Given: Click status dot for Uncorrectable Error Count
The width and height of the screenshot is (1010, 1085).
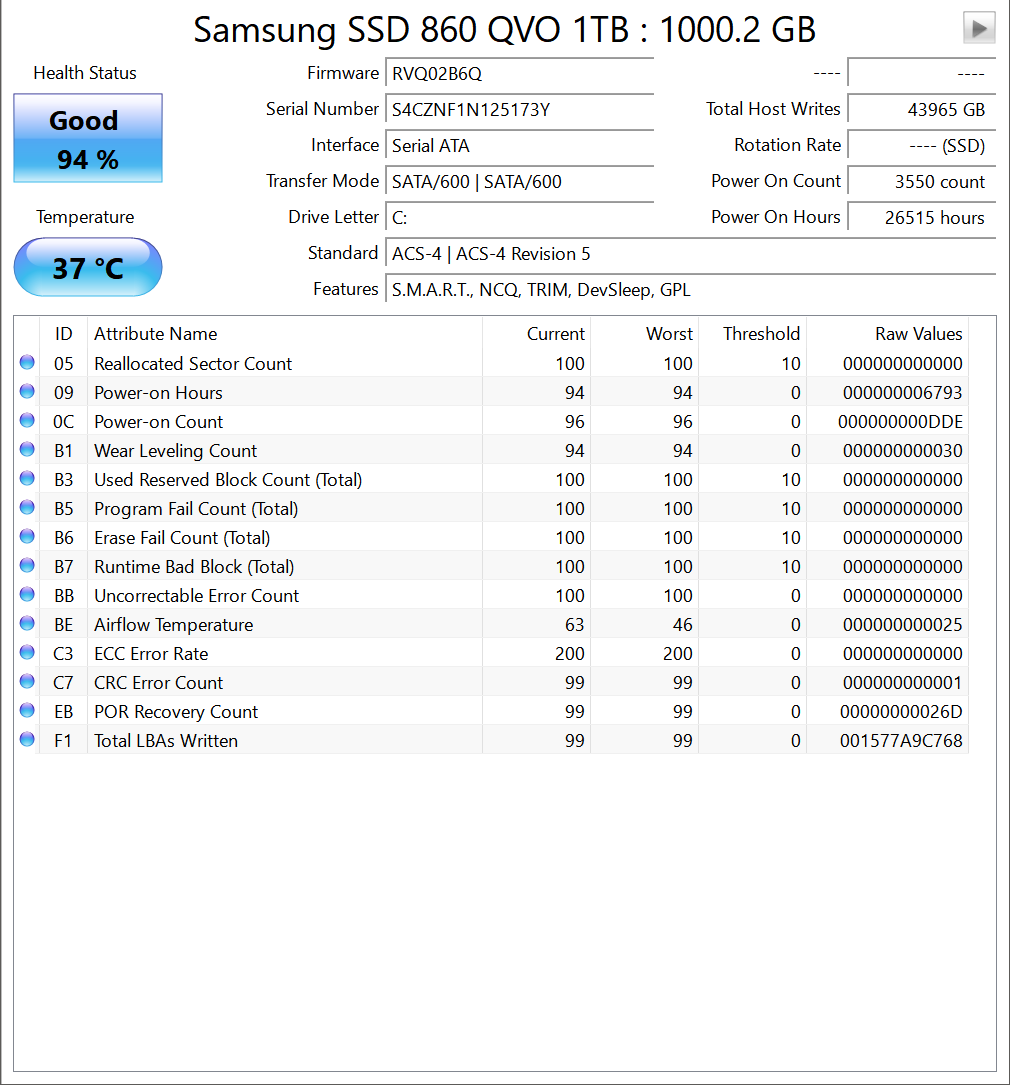Looking at the screenshot, I should click(x=27, y=595).
